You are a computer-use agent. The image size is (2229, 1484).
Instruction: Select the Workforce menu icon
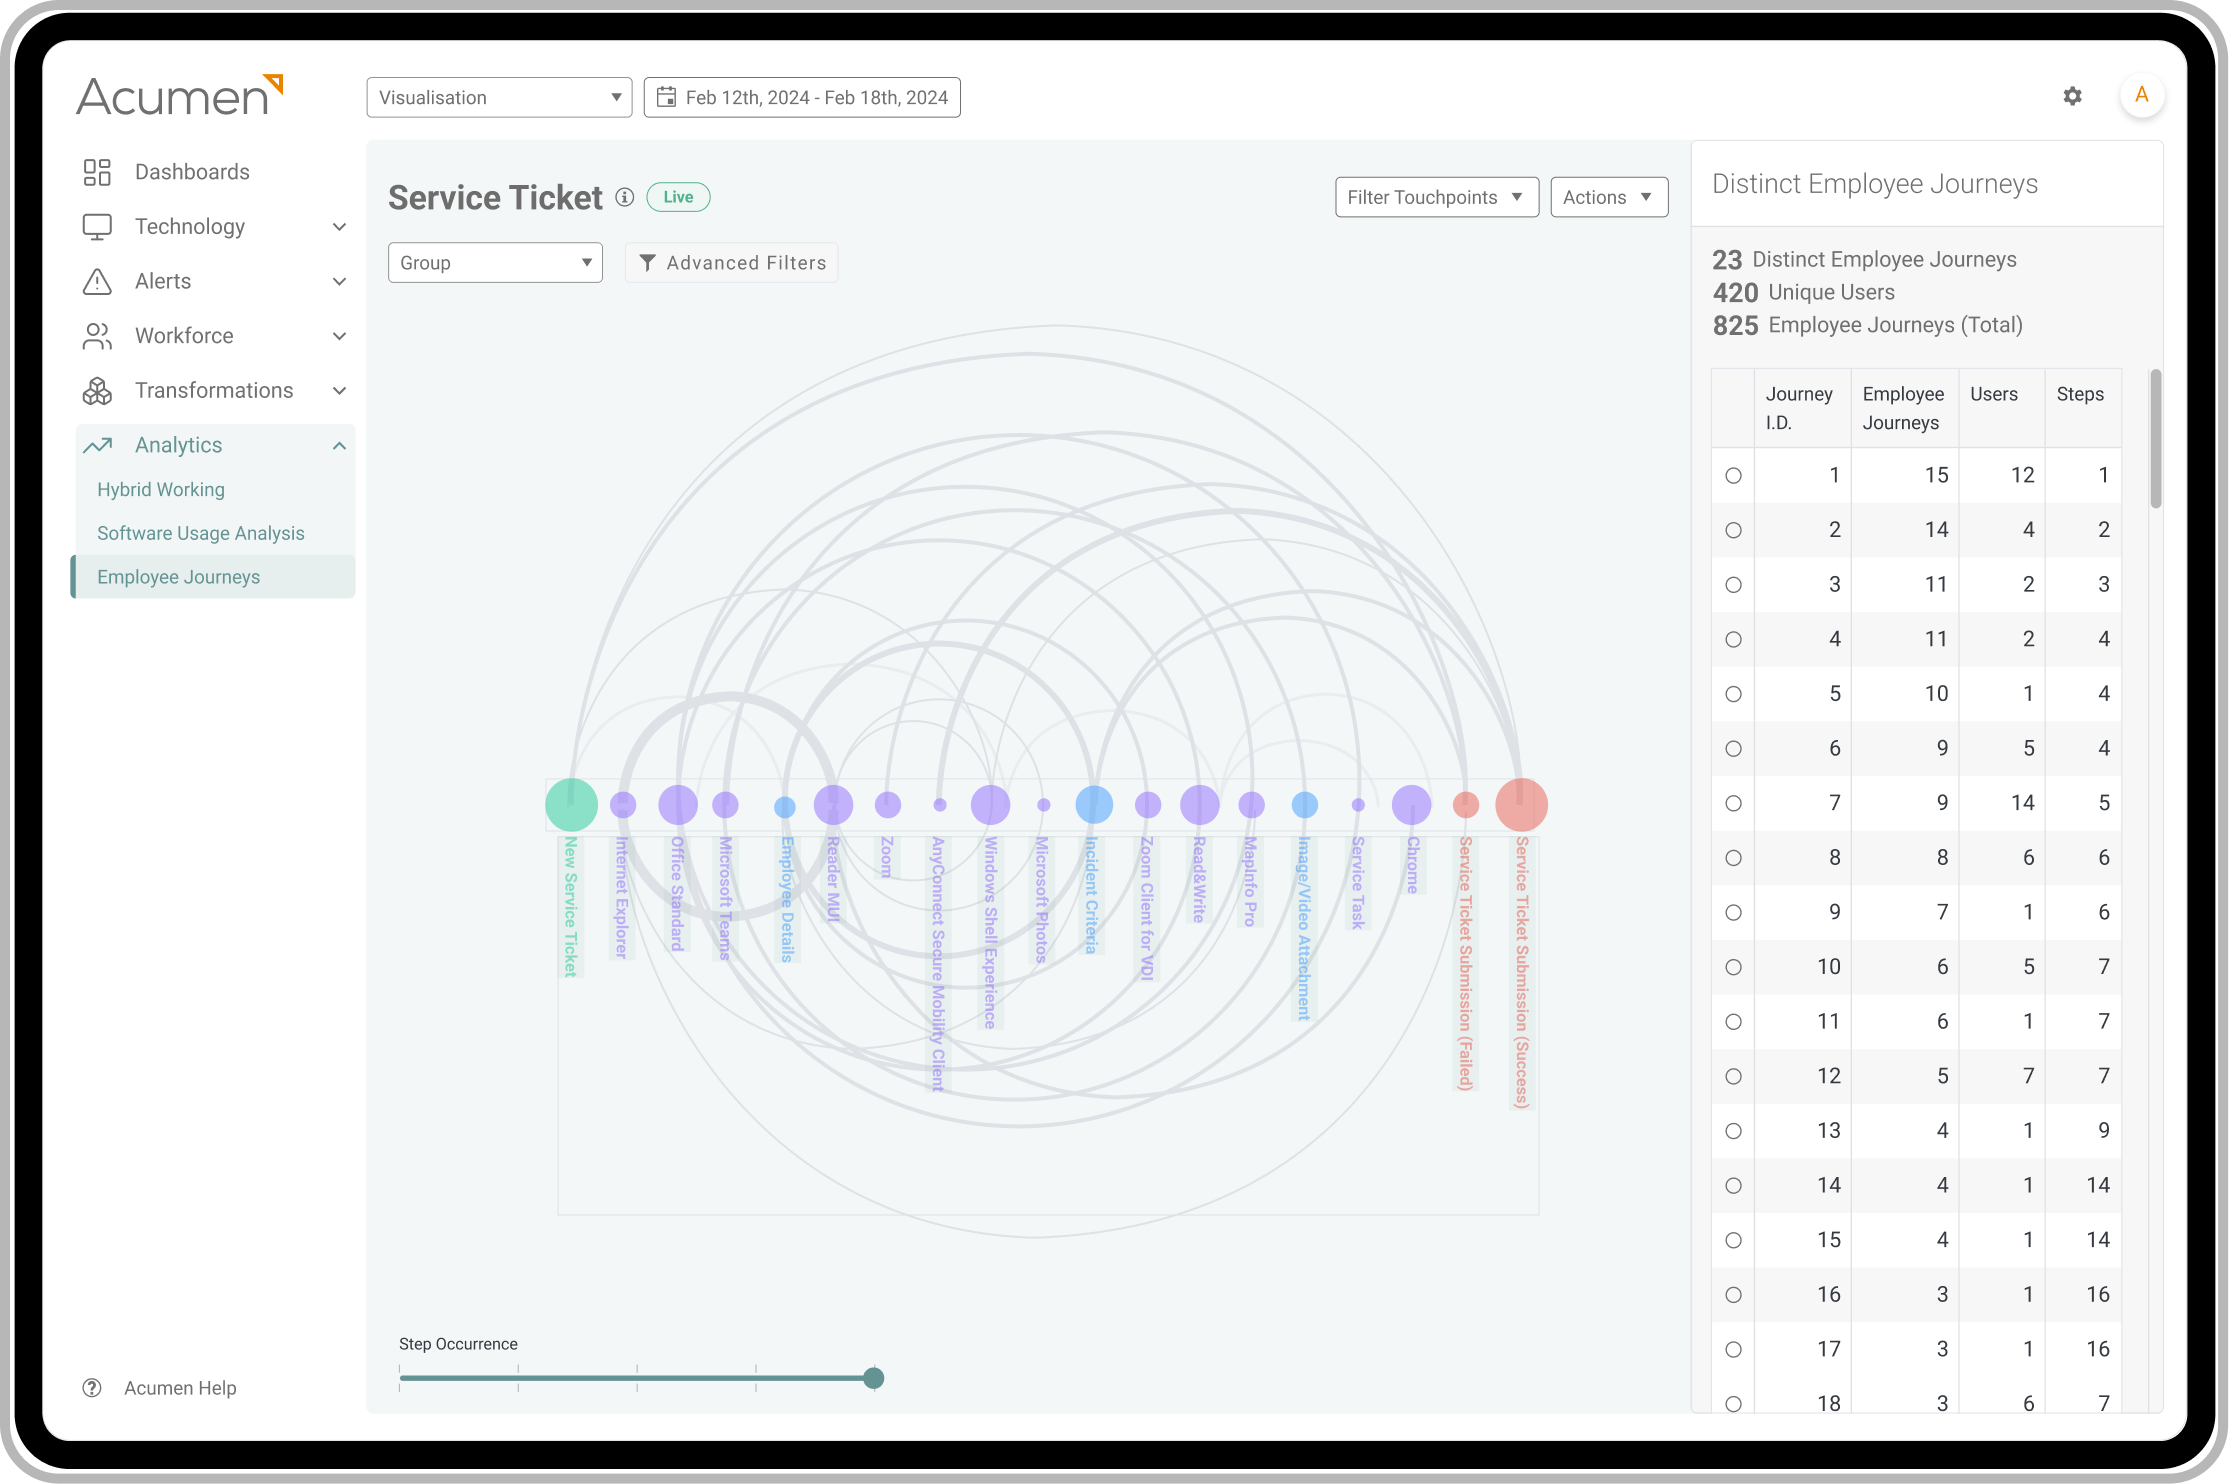tap(94, 336)
